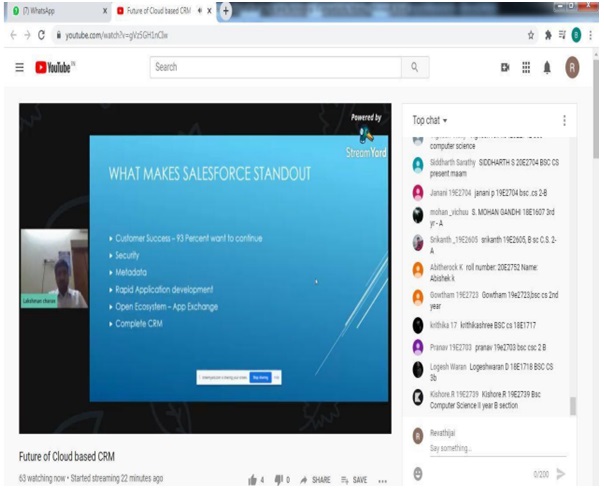Click the Revathijai name in chat input
Screen dimensions: 604x488
[x=442, y=433]
